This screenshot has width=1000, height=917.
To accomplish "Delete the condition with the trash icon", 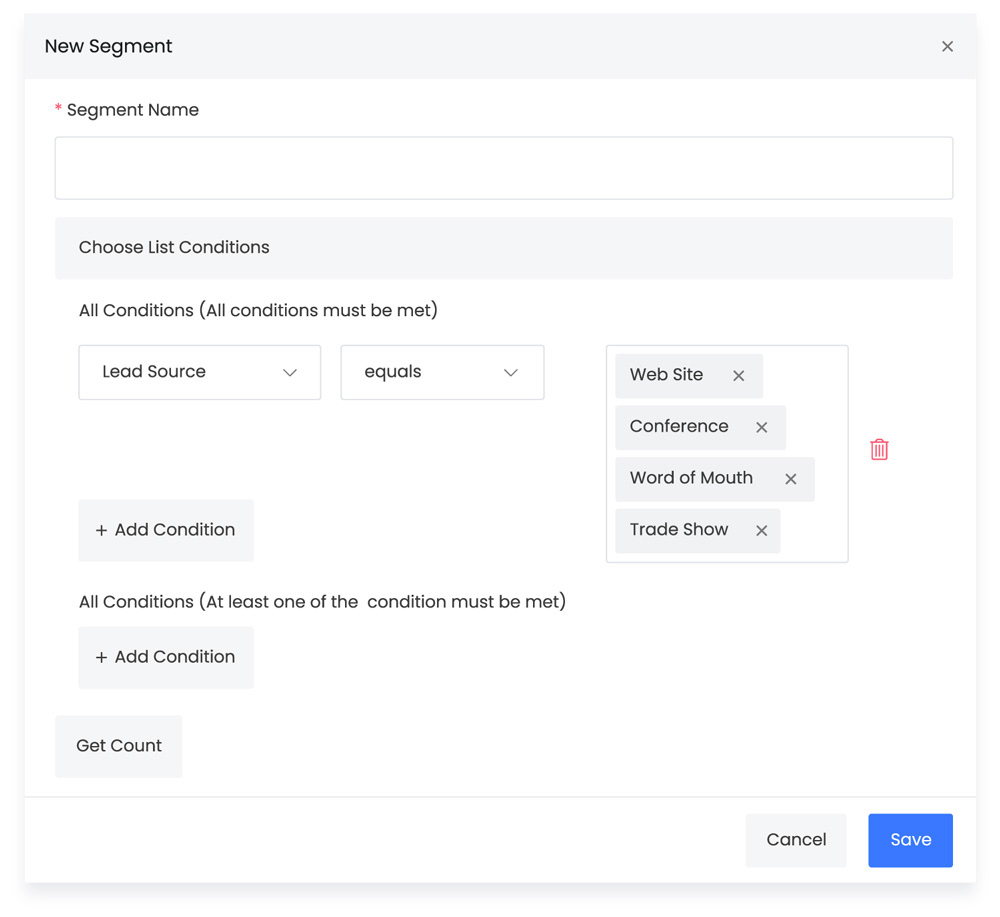I will click(x=879, y=450).
